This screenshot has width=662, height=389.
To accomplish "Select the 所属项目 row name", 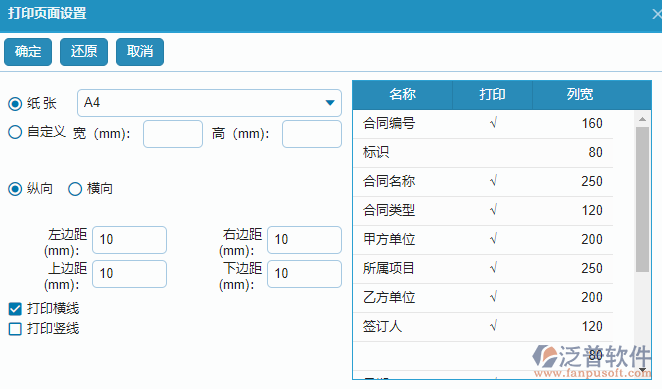I will [388, 269].
